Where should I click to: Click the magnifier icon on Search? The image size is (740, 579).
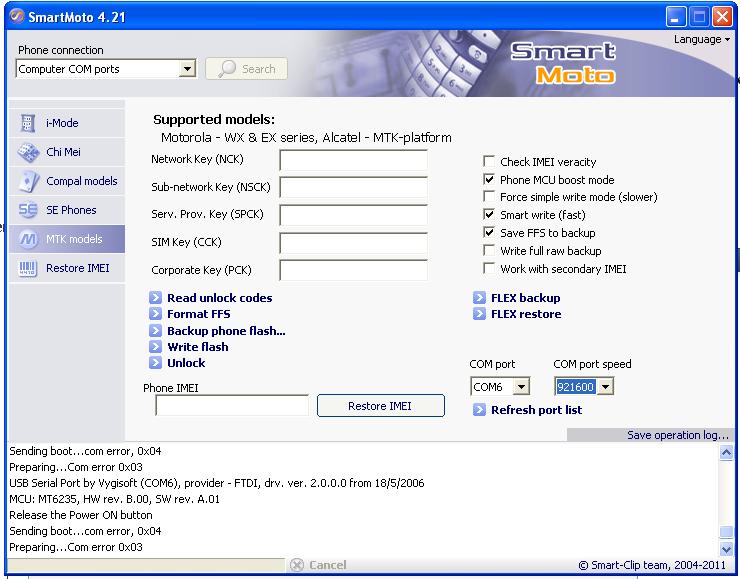pyautogui.click(x=227, y=69)
